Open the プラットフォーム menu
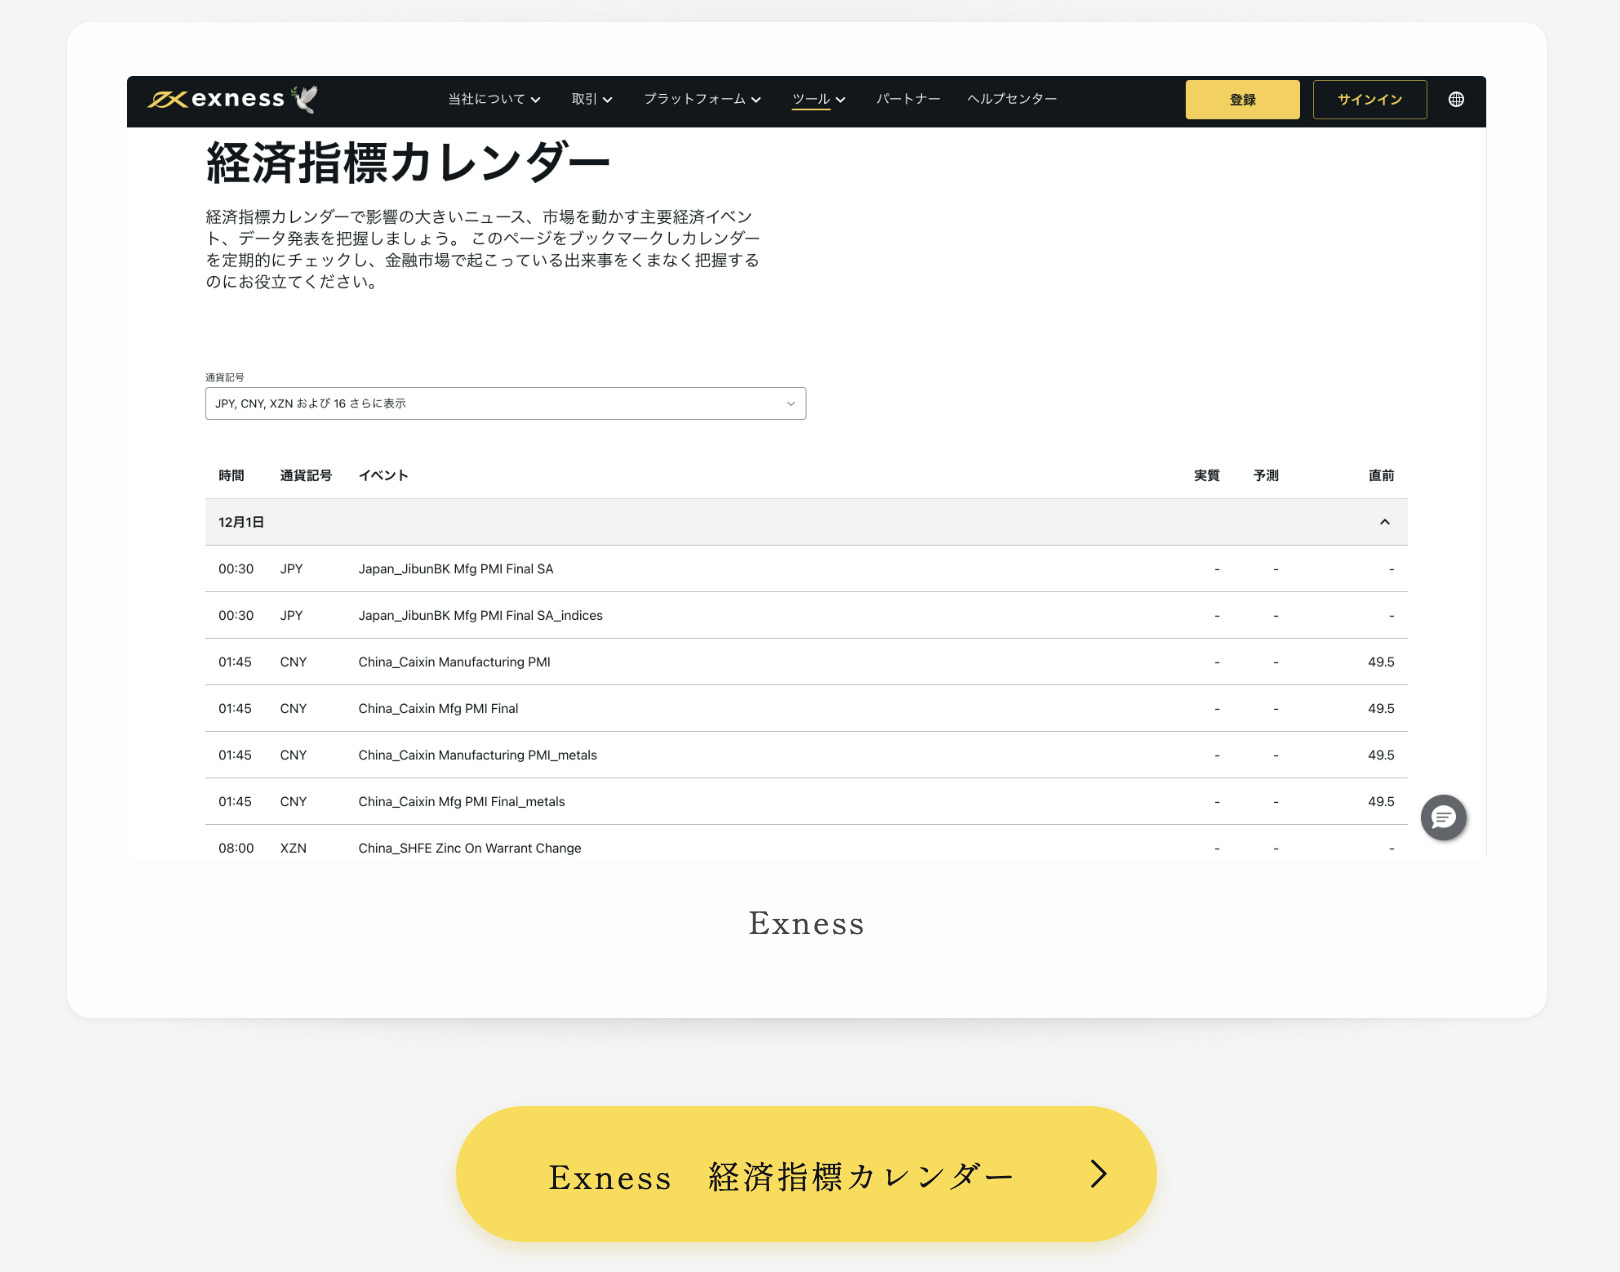This screenshot has width=1620, height=1272. [702, 99]
